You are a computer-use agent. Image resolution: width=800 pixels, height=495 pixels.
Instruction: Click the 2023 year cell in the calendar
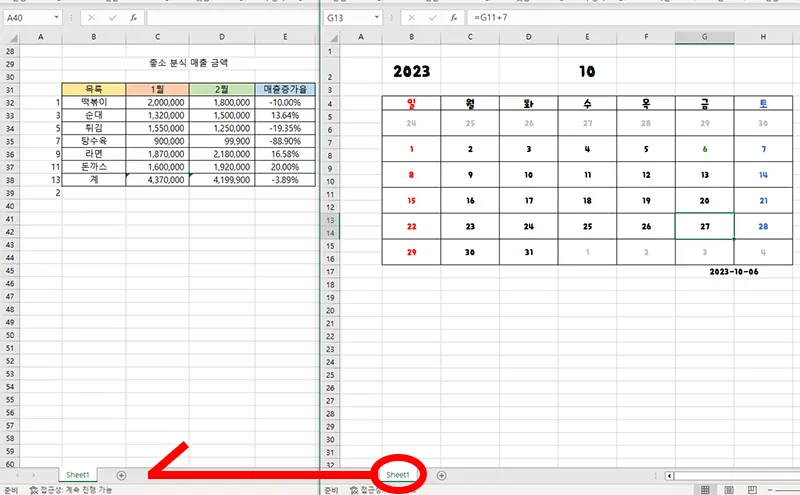pyautogui.click(x=411, y=71)
